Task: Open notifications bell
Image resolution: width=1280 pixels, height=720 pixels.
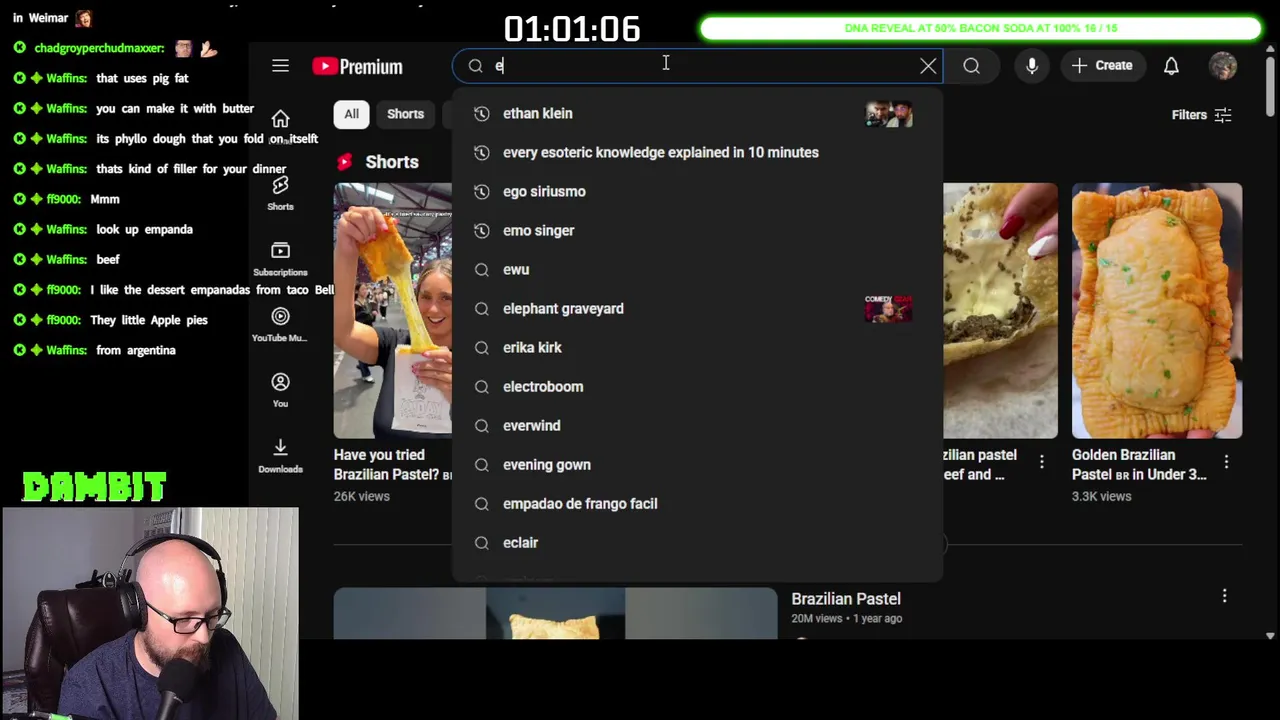Action: [x=1171, y=66]
